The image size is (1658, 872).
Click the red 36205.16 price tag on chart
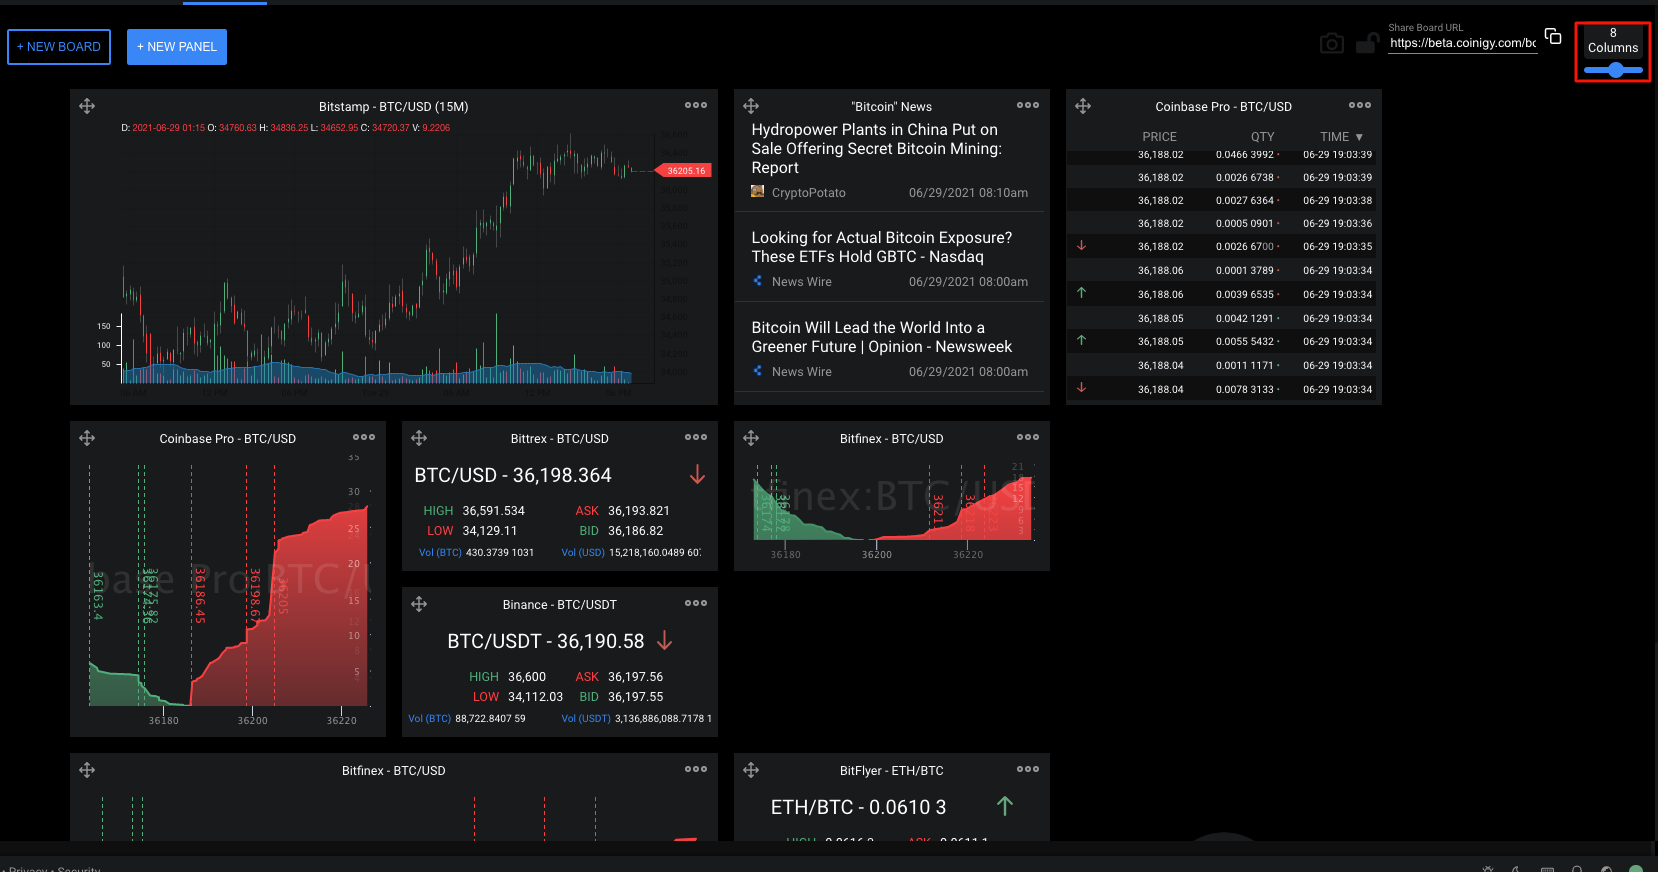[x=684, y=170]
